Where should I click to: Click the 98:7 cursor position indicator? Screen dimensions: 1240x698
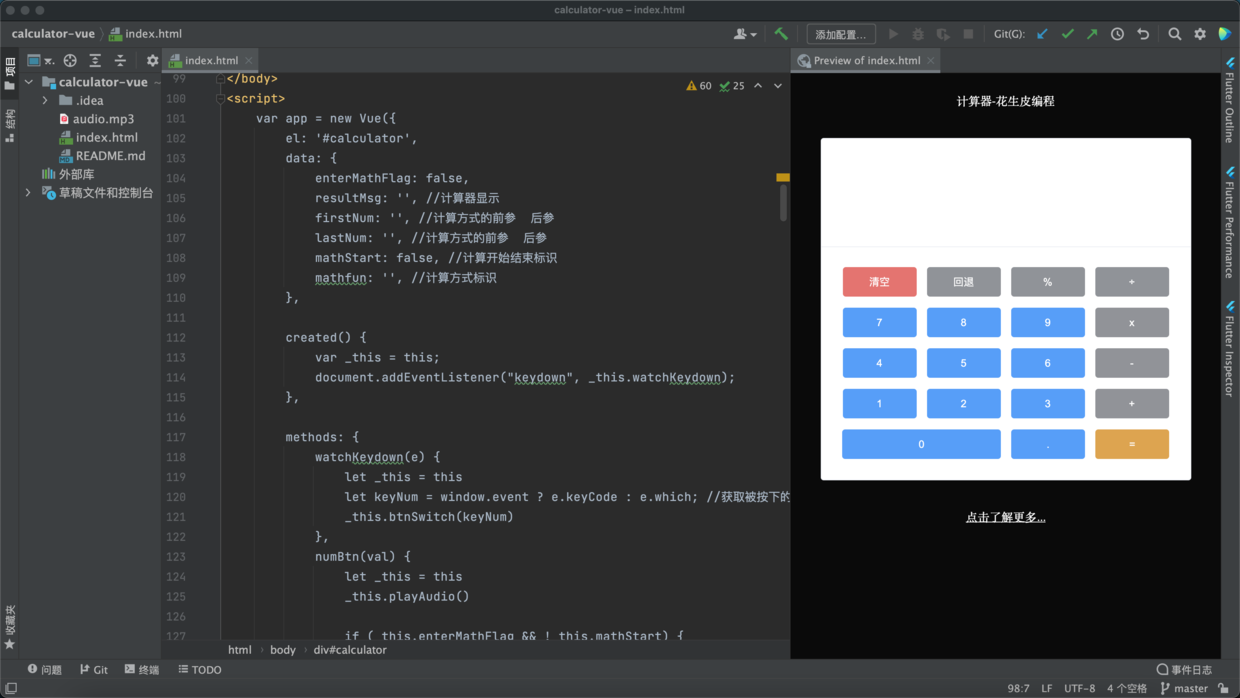(1018, 688)
